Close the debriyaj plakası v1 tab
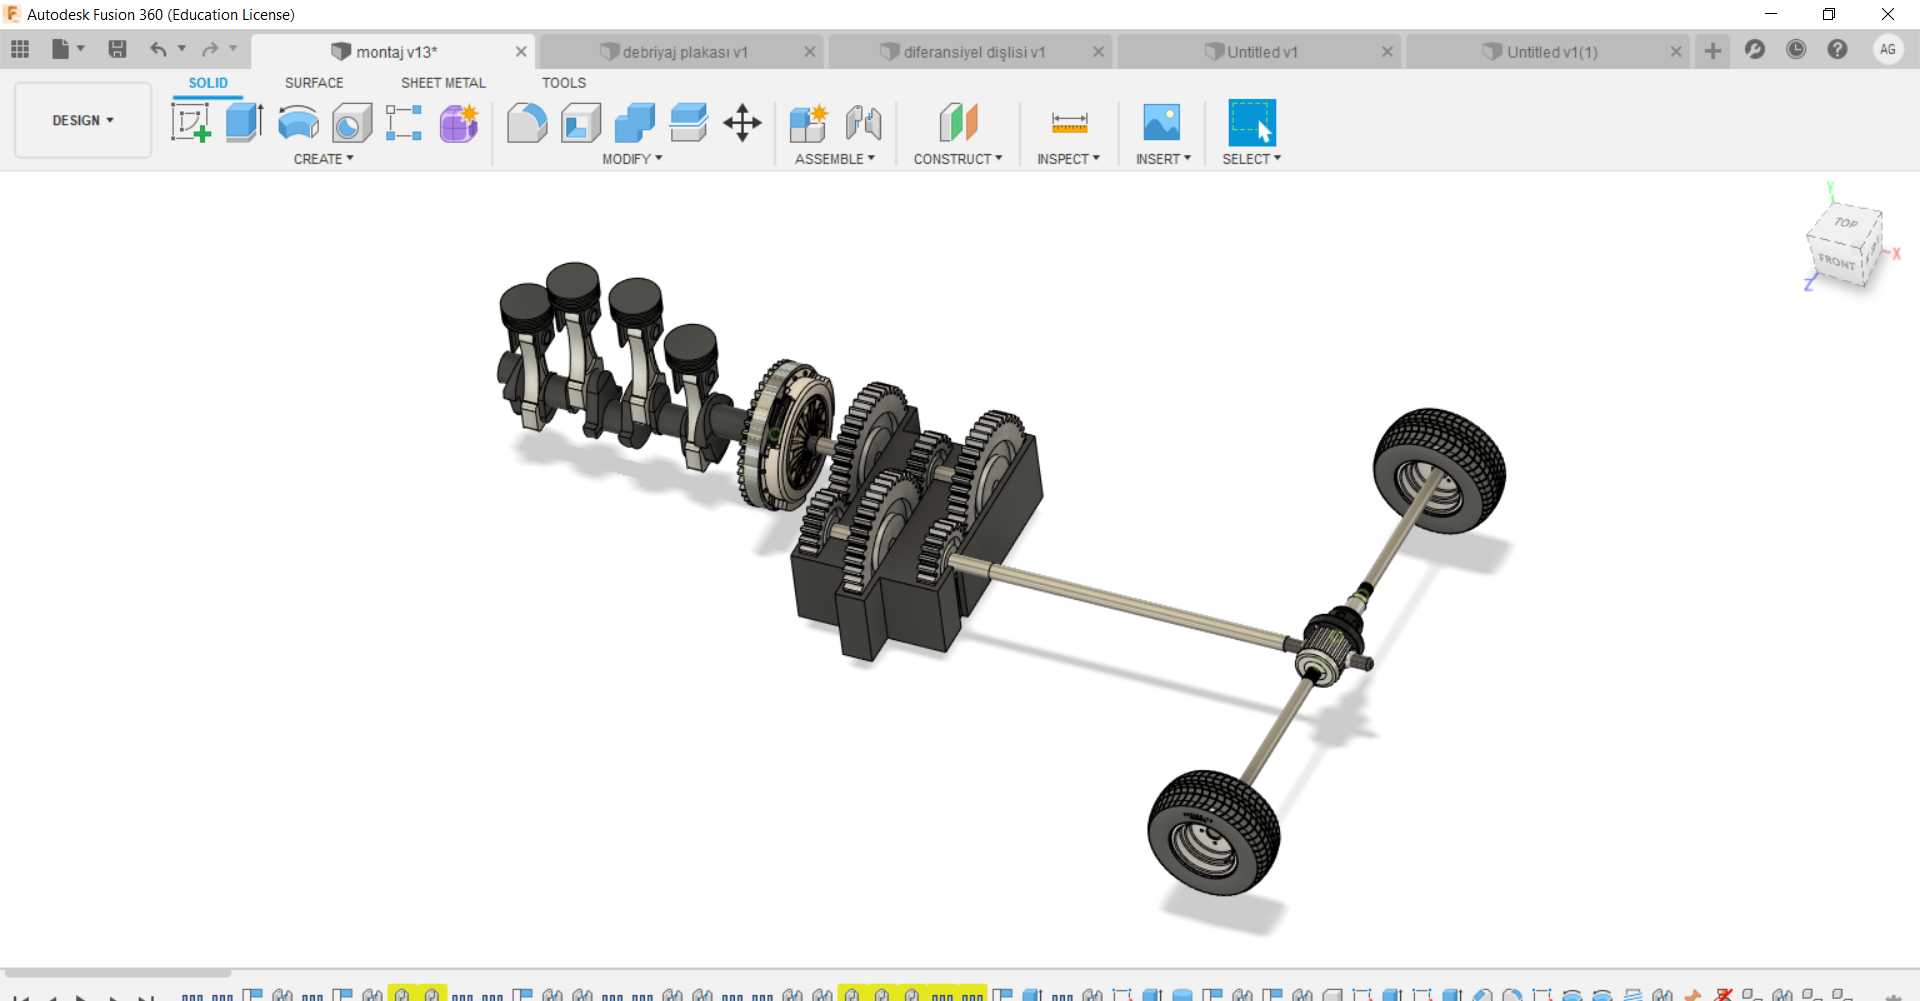Viewport: 1920px width, 1001px height. 810,52
